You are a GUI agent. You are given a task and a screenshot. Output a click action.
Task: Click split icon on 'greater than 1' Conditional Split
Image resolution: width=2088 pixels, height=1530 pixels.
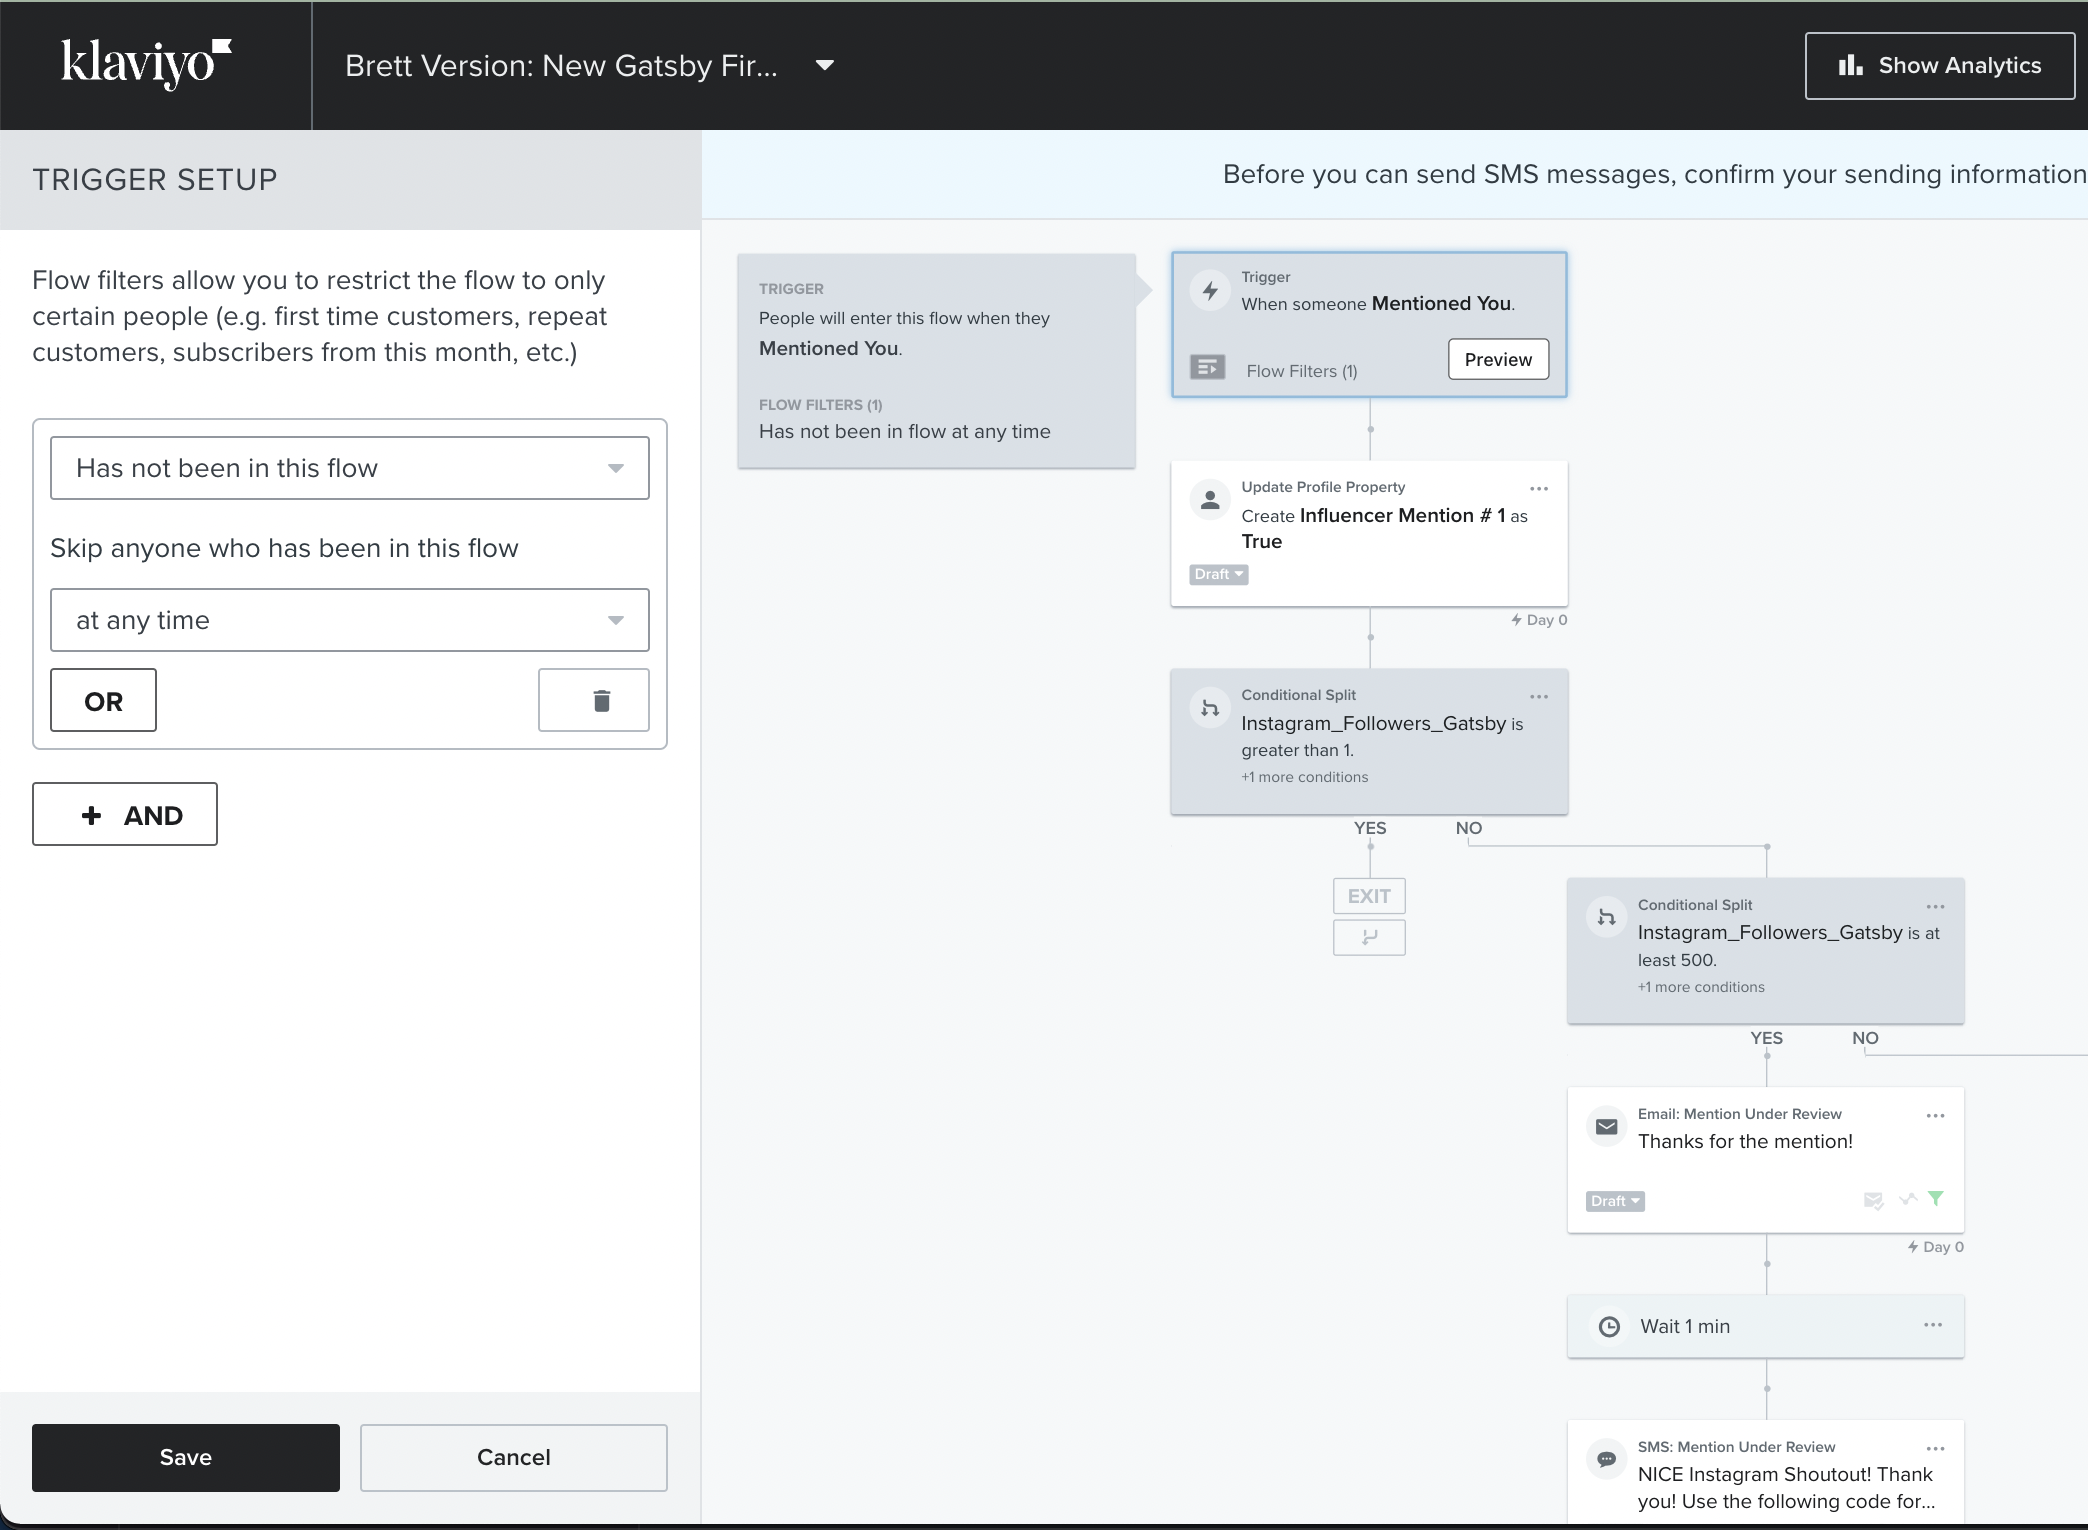(1210, 708)
